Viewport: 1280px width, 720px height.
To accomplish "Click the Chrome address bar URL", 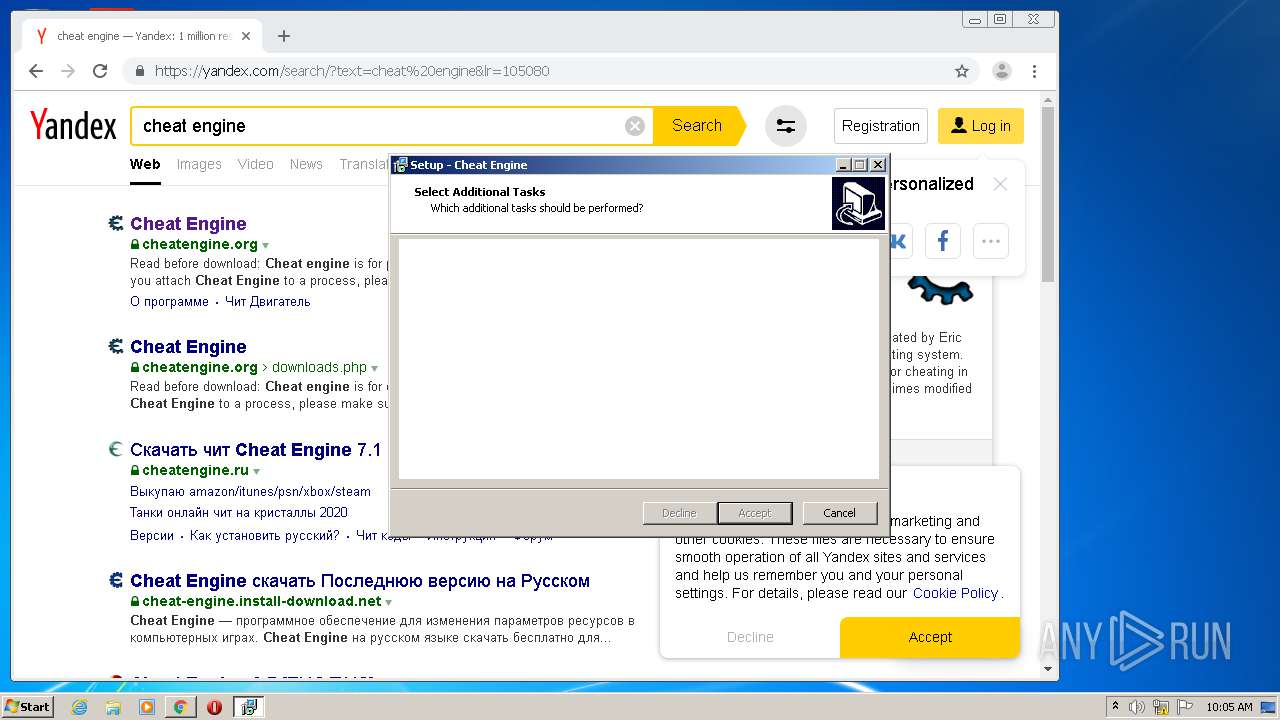I will 352,71.
